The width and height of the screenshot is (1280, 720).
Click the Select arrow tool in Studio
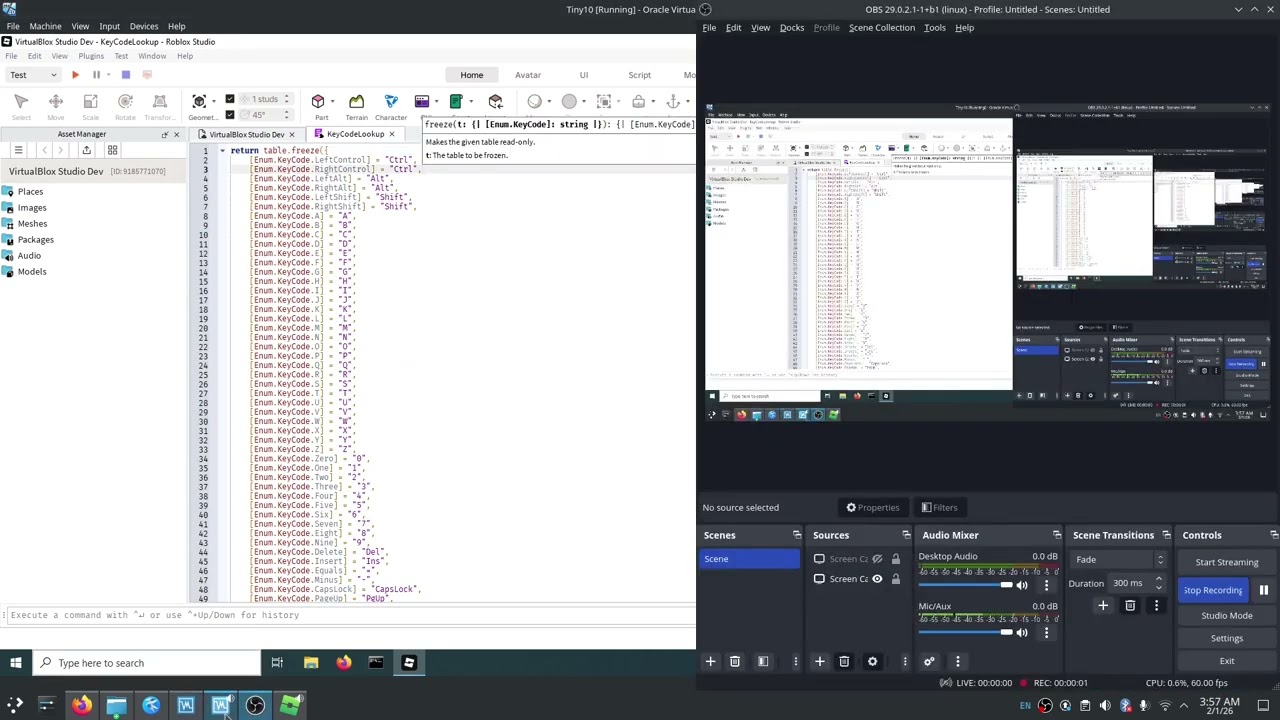21,105
